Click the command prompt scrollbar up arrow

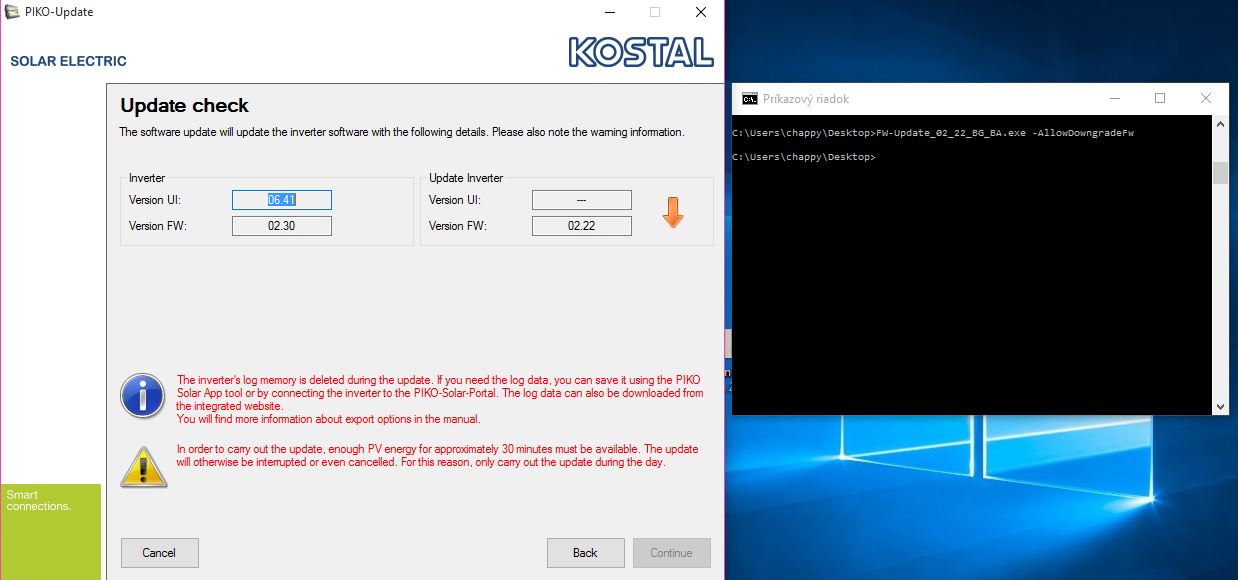[1220, 123]
